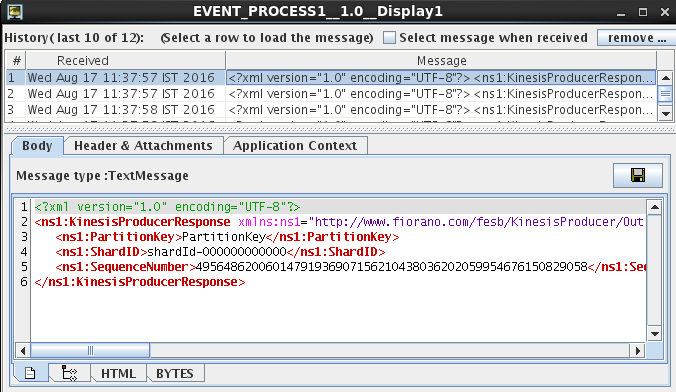Viewport: 676px width, 392px height.
Task: Click the Message type :TextMessage label
Action: point(102,176)
